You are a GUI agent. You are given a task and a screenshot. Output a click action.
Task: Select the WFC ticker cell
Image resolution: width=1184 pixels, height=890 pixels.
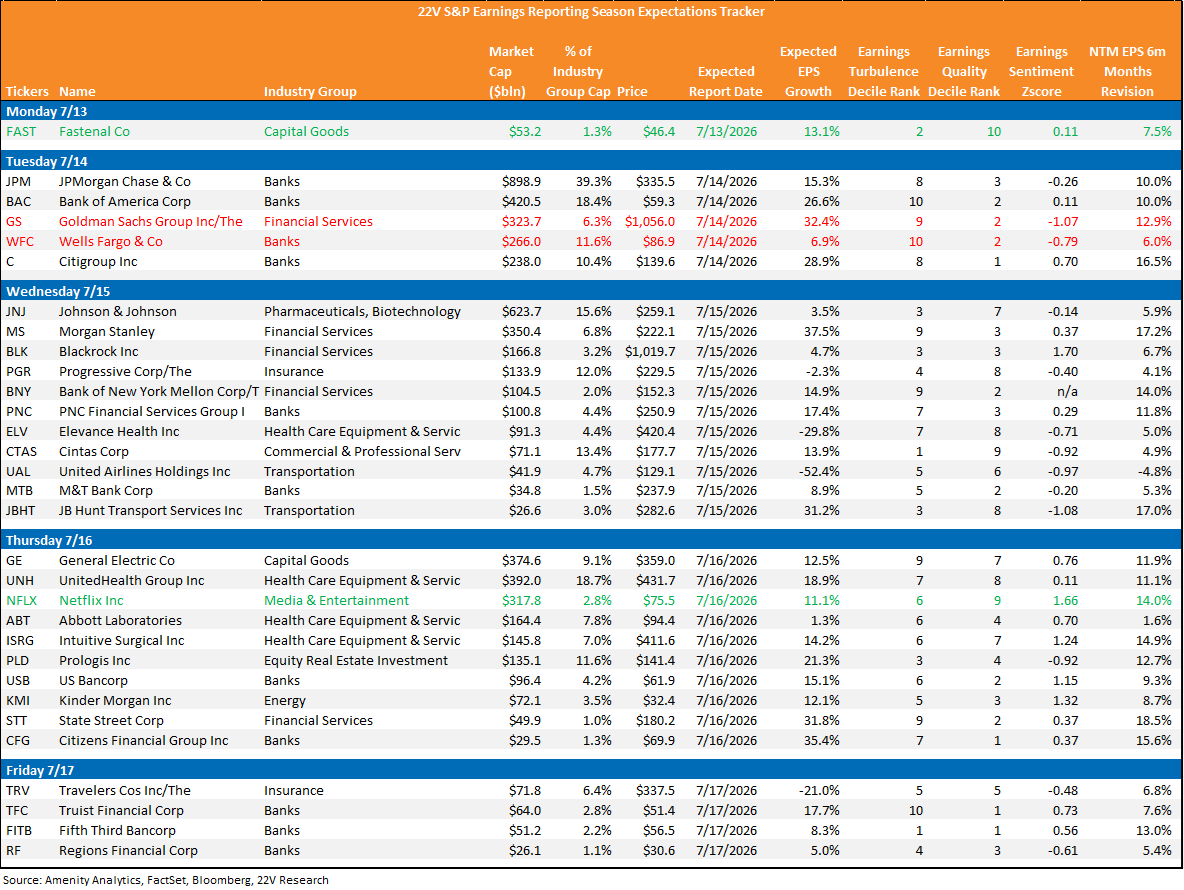[x=20, y=242]
